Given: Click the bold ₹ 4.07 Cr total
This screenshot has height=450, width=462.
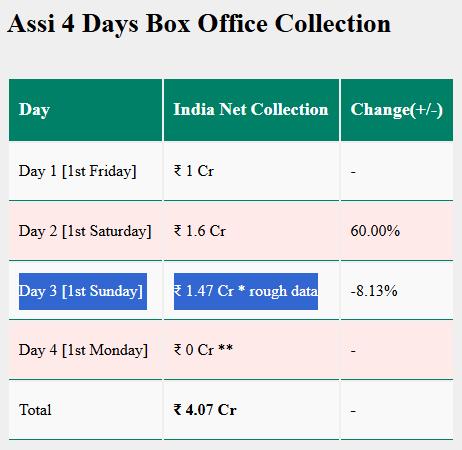Looking at the screenshot, I should (205, 410).
